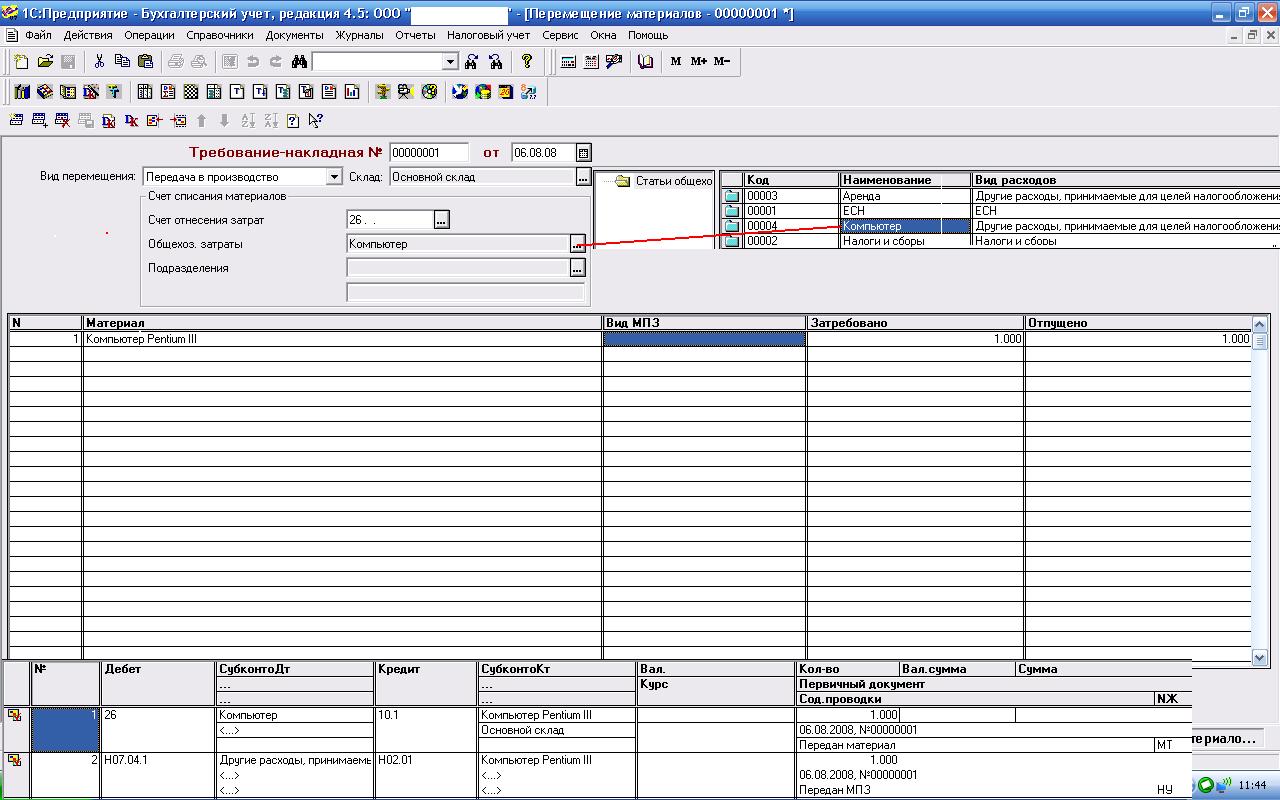The width and height of the screenshot is (1280, 800).
Task: Open the Документы menu
Action: coord(294,35)
